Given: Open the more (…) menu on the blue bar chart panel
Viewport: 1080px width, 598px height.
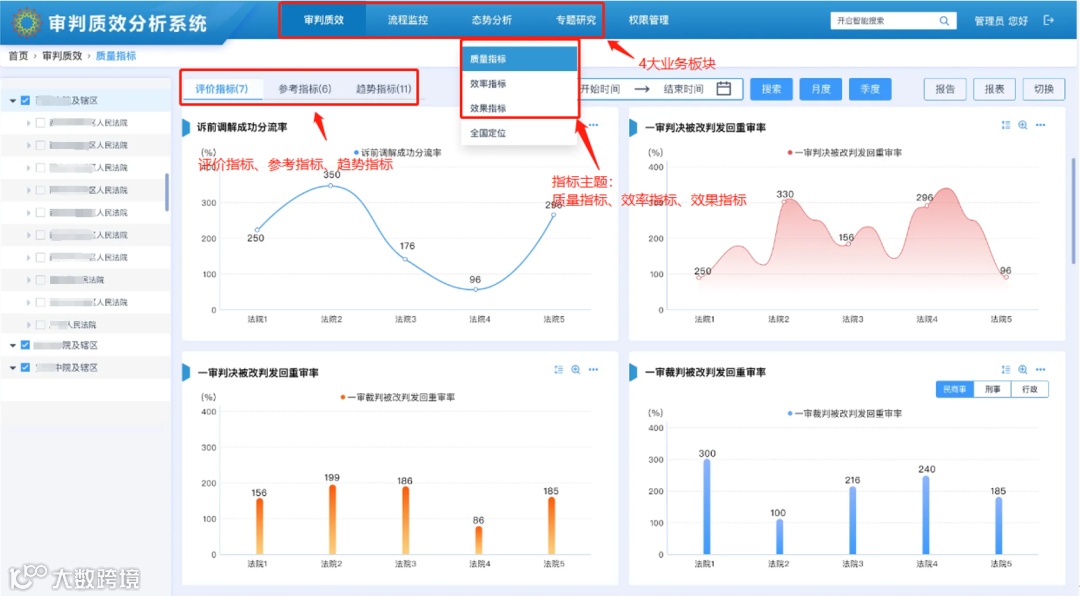Looking at the screenshot, I should click(x=1040, y=370).
